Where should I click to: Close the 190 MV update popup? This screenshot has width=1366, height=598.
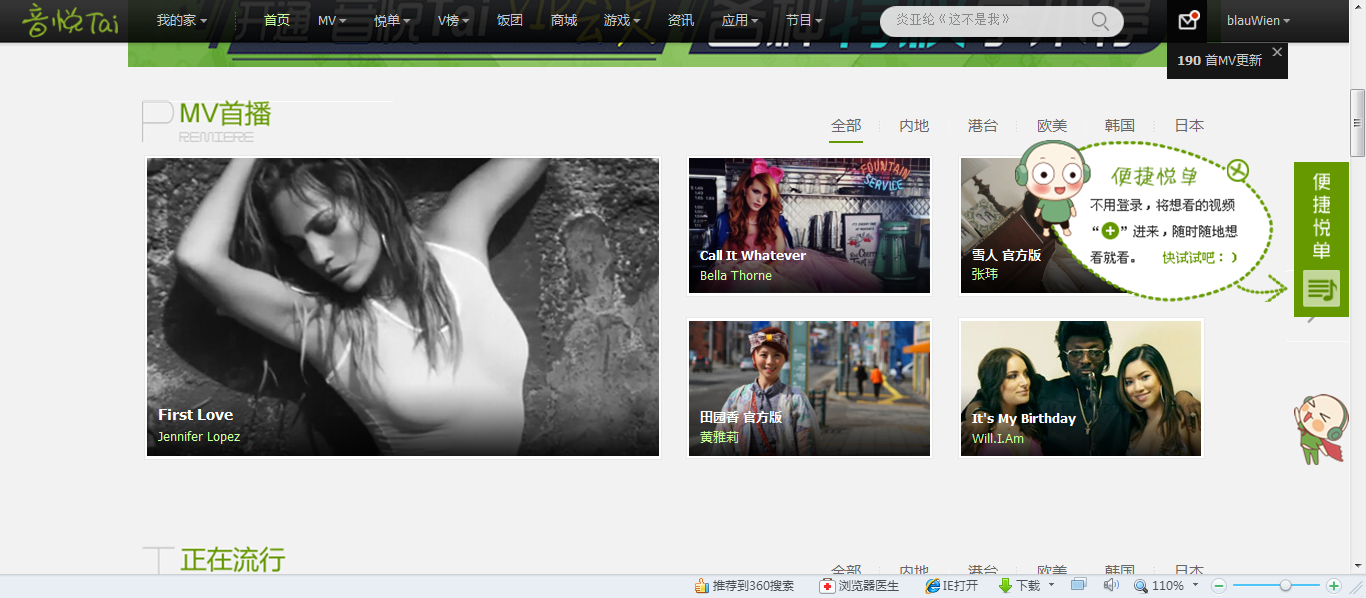[1277, 52]
